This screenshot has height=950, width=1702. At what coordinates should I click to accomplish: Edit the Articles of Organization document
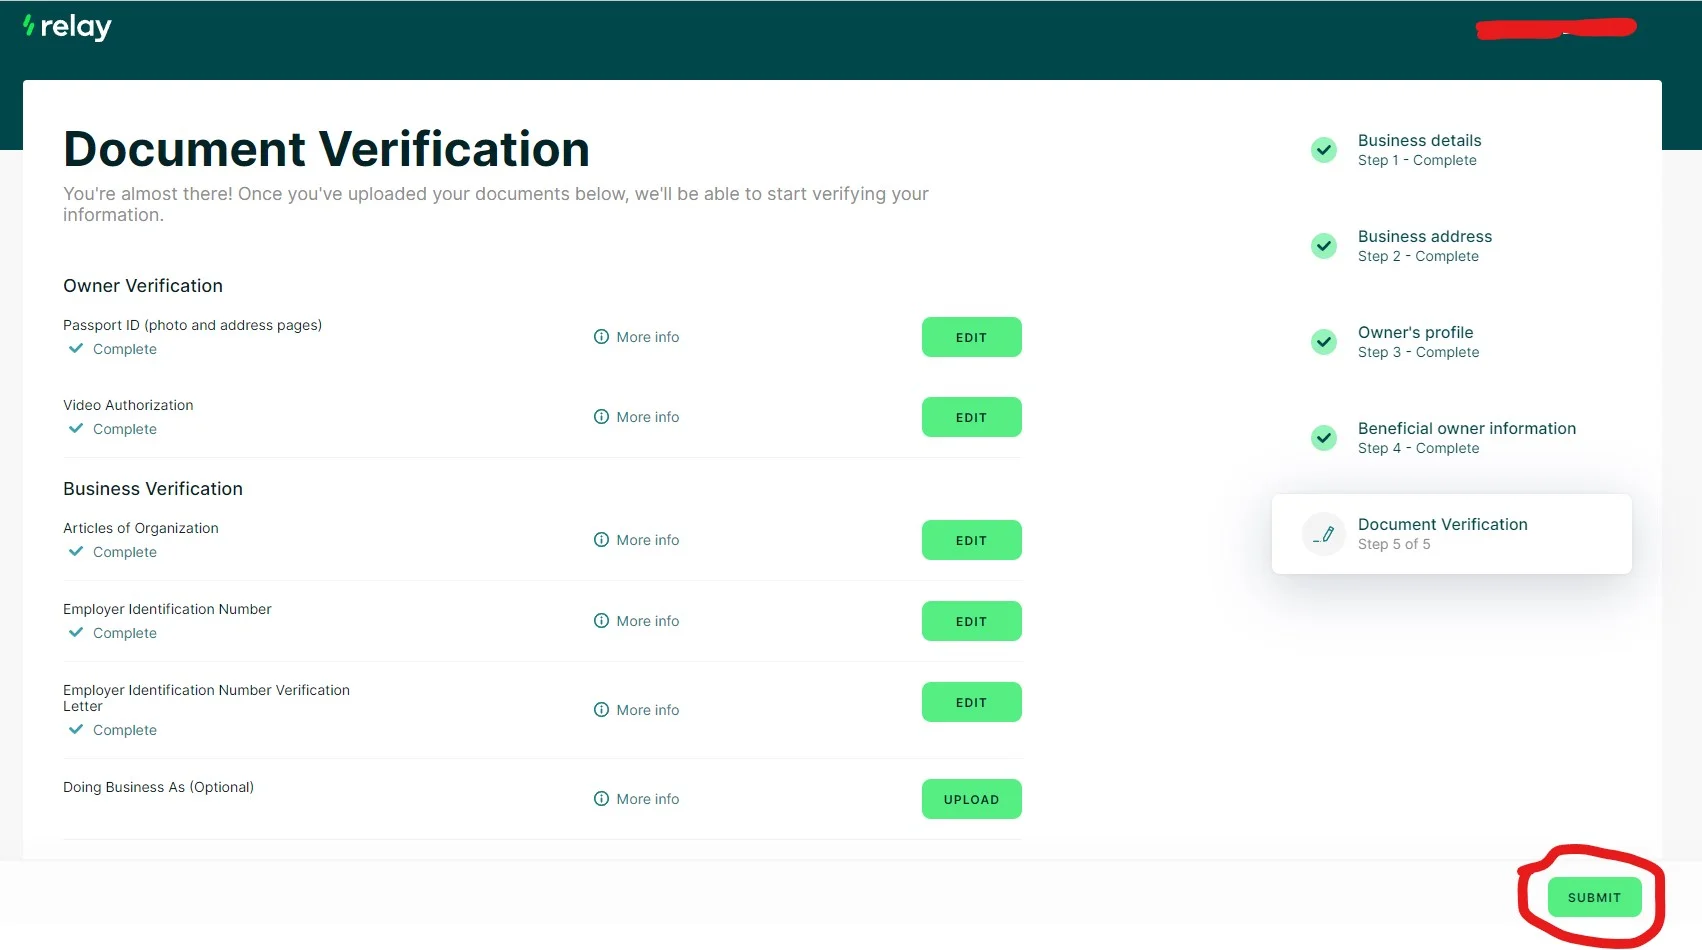point(971,540)
